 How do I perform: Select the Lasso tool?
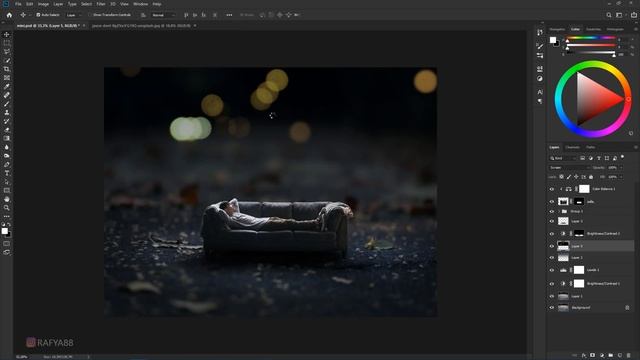pos(7,51)
